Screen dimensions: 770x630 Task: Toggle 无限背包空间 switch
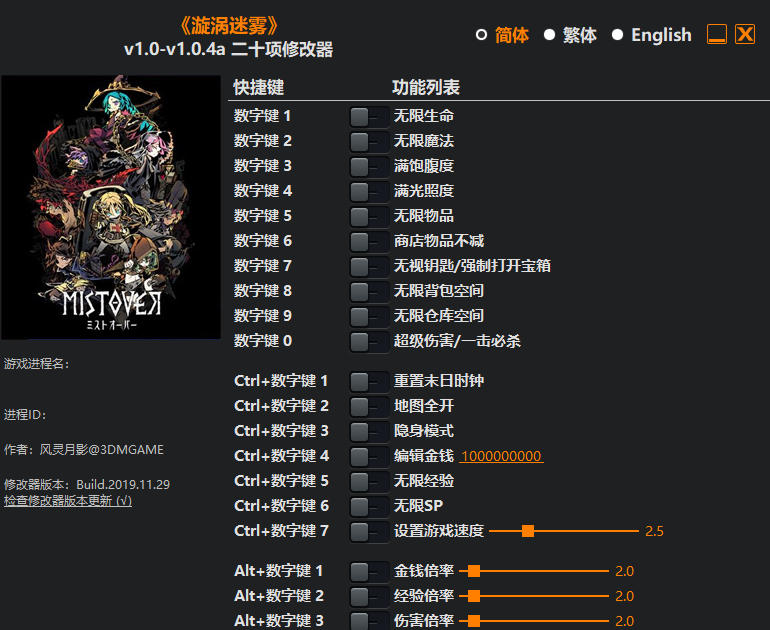(369, 292)
